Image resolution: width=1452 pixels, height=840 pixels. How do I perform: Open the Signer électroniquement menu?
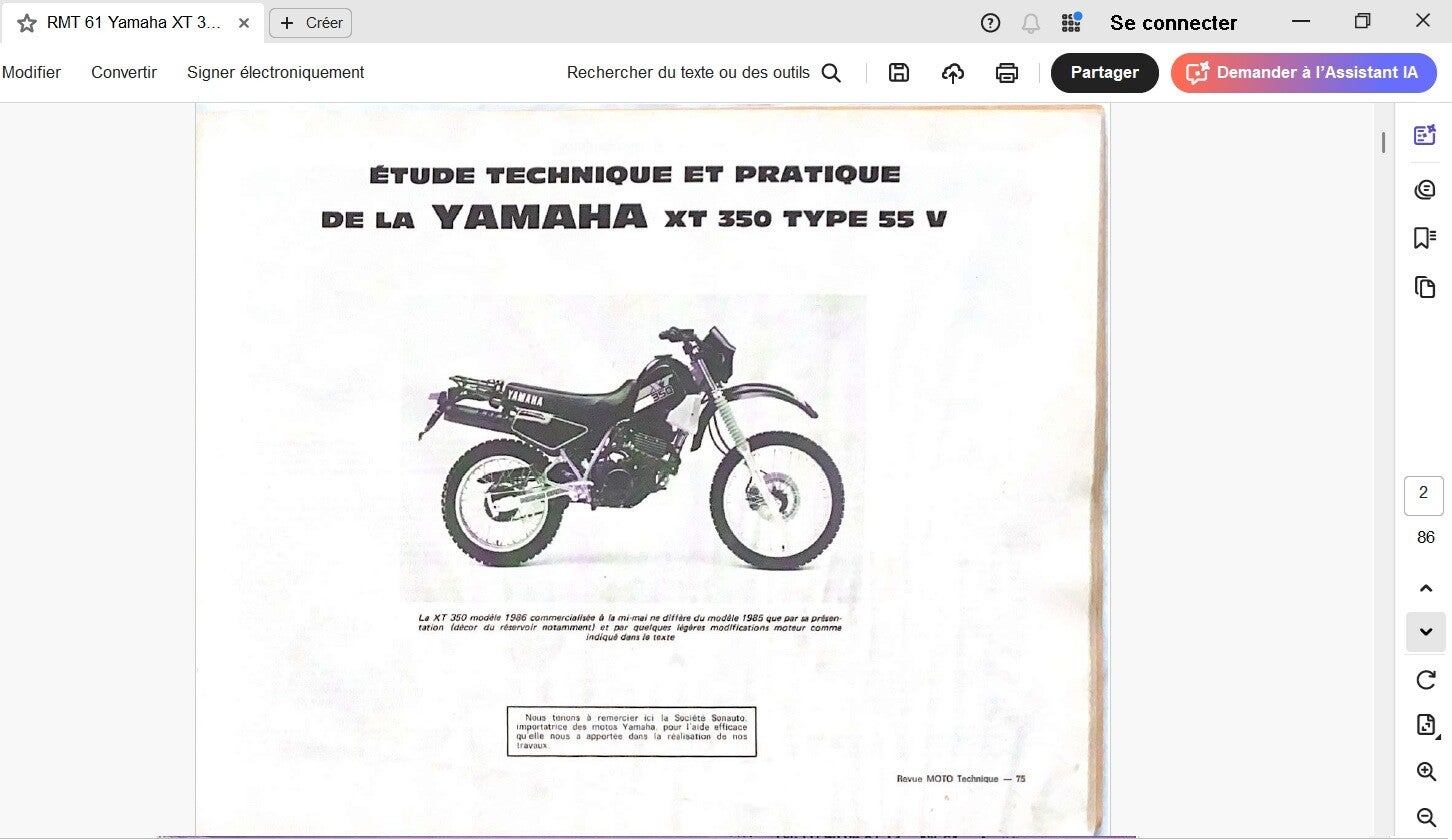pos(276,72)
